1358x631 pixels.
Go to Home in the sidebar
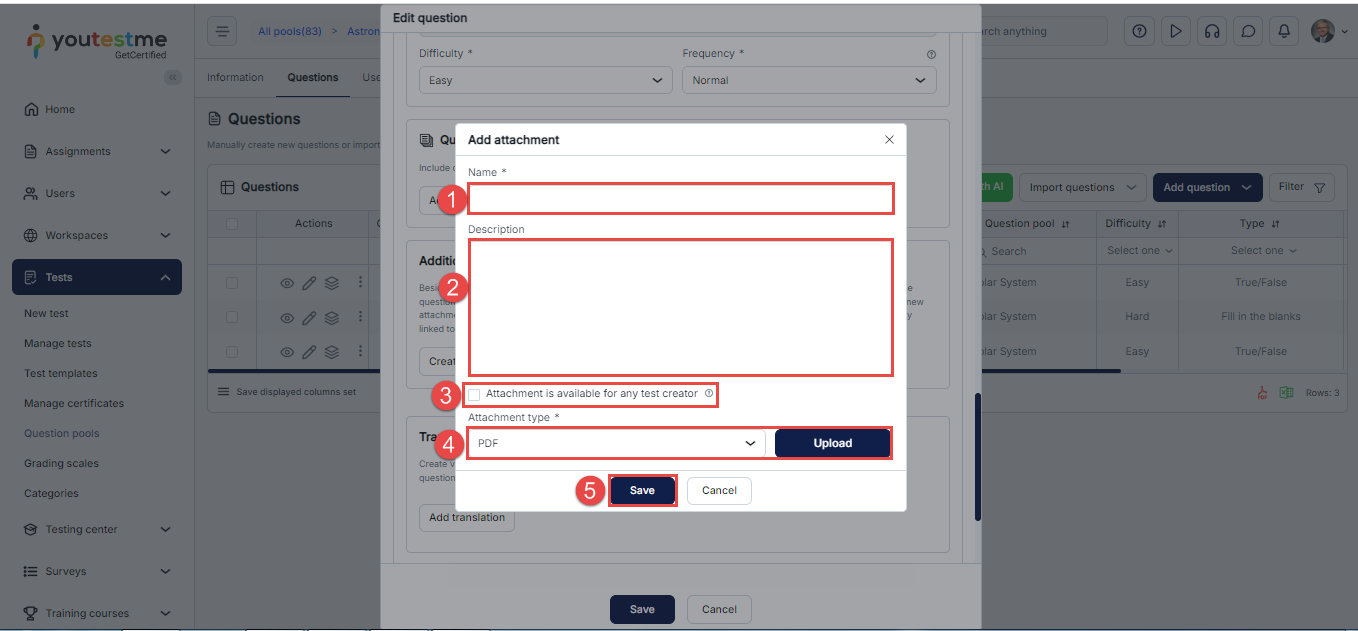(x=60, y=110)
